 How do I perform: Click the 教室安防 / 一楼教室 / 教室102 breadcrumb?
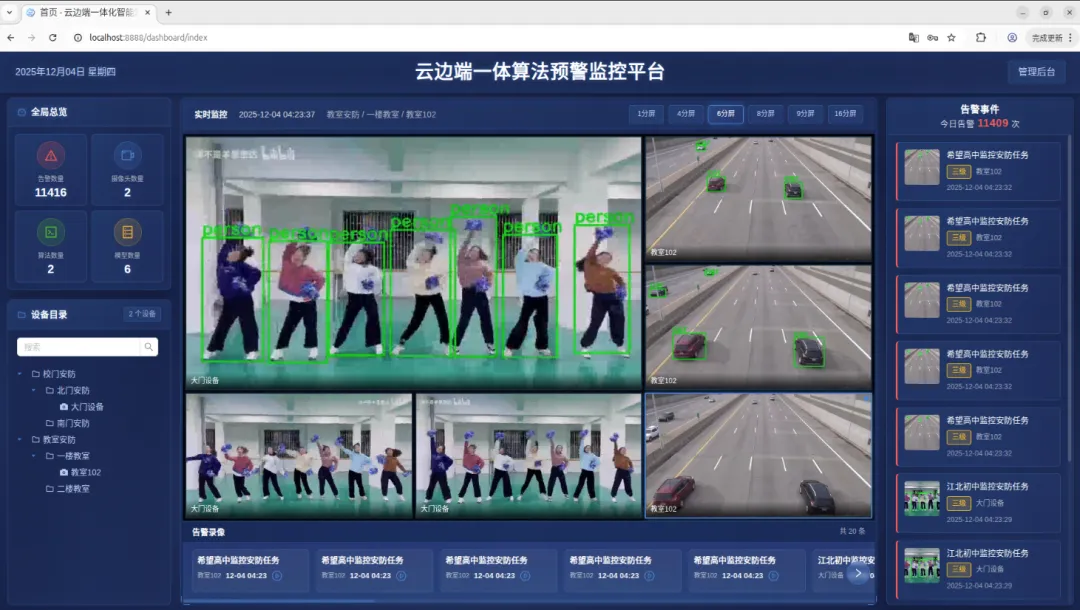coord(381,114)
